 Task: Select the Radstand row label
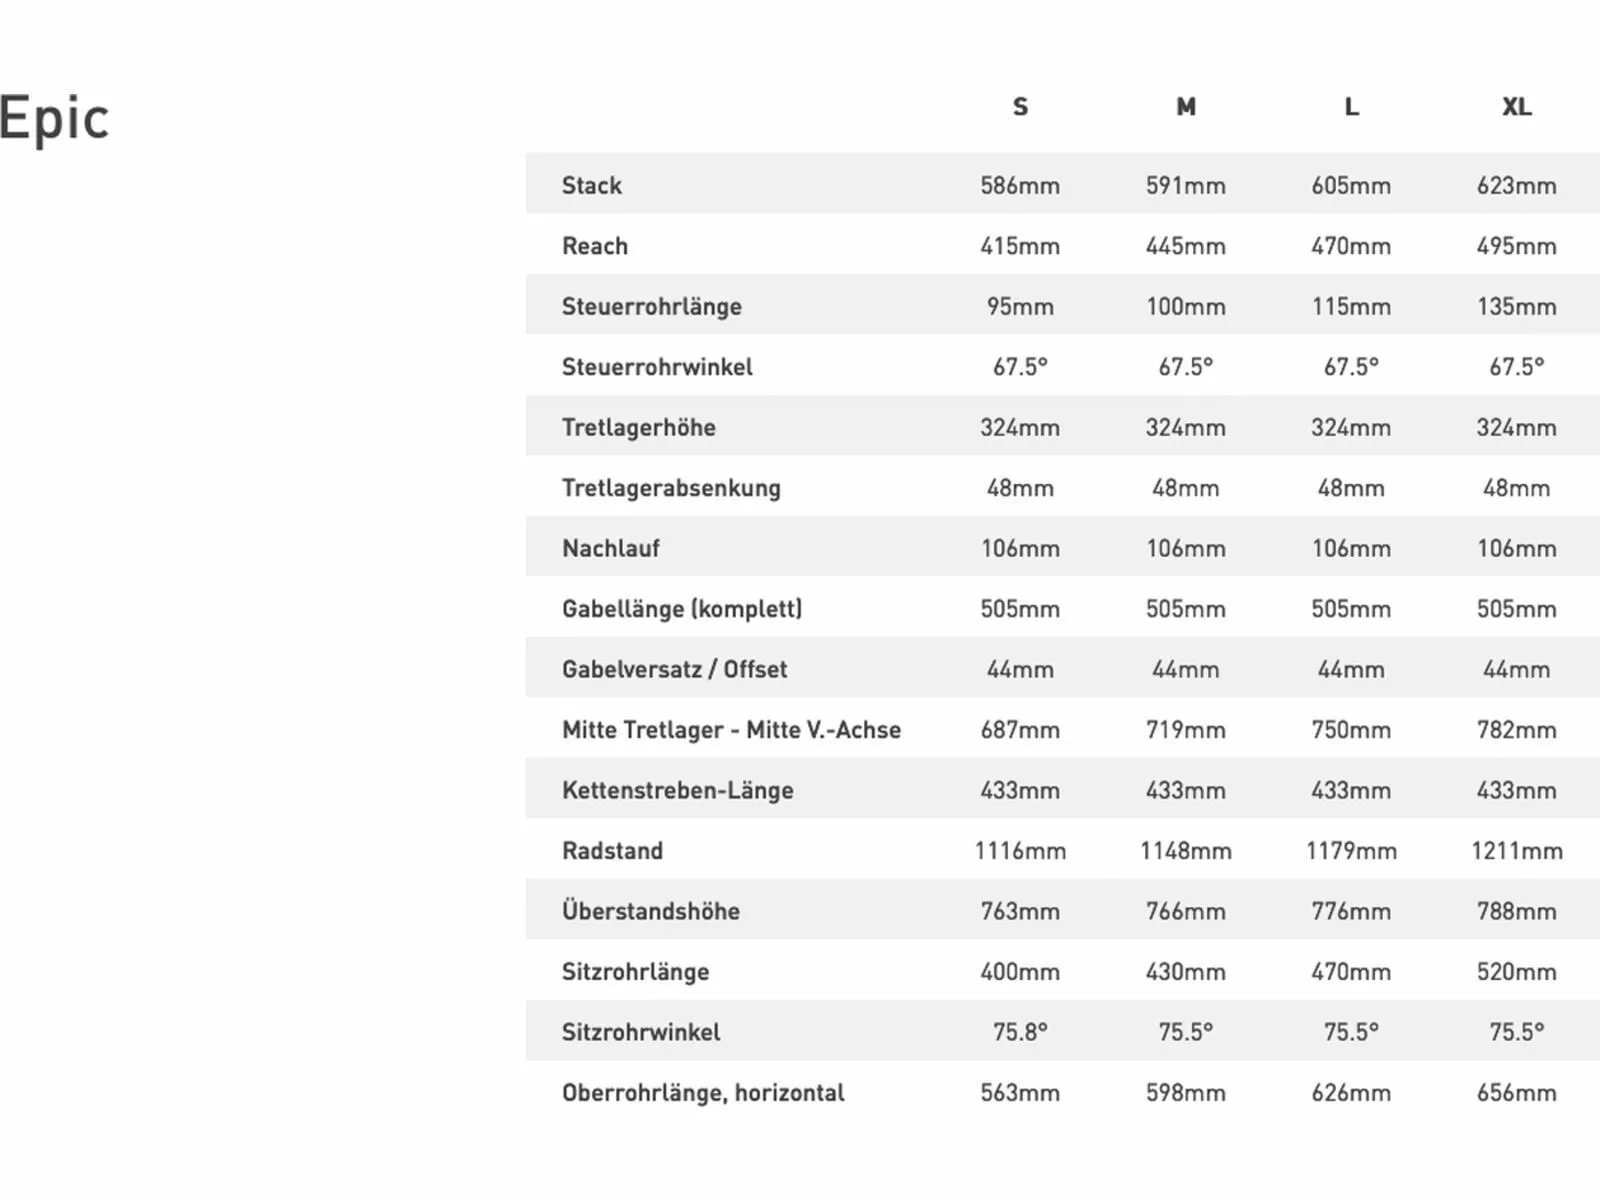point(613,851)
